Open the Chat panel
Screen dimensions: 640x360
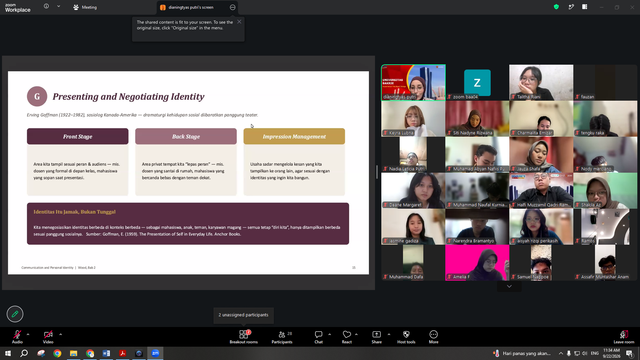[318, 337]
